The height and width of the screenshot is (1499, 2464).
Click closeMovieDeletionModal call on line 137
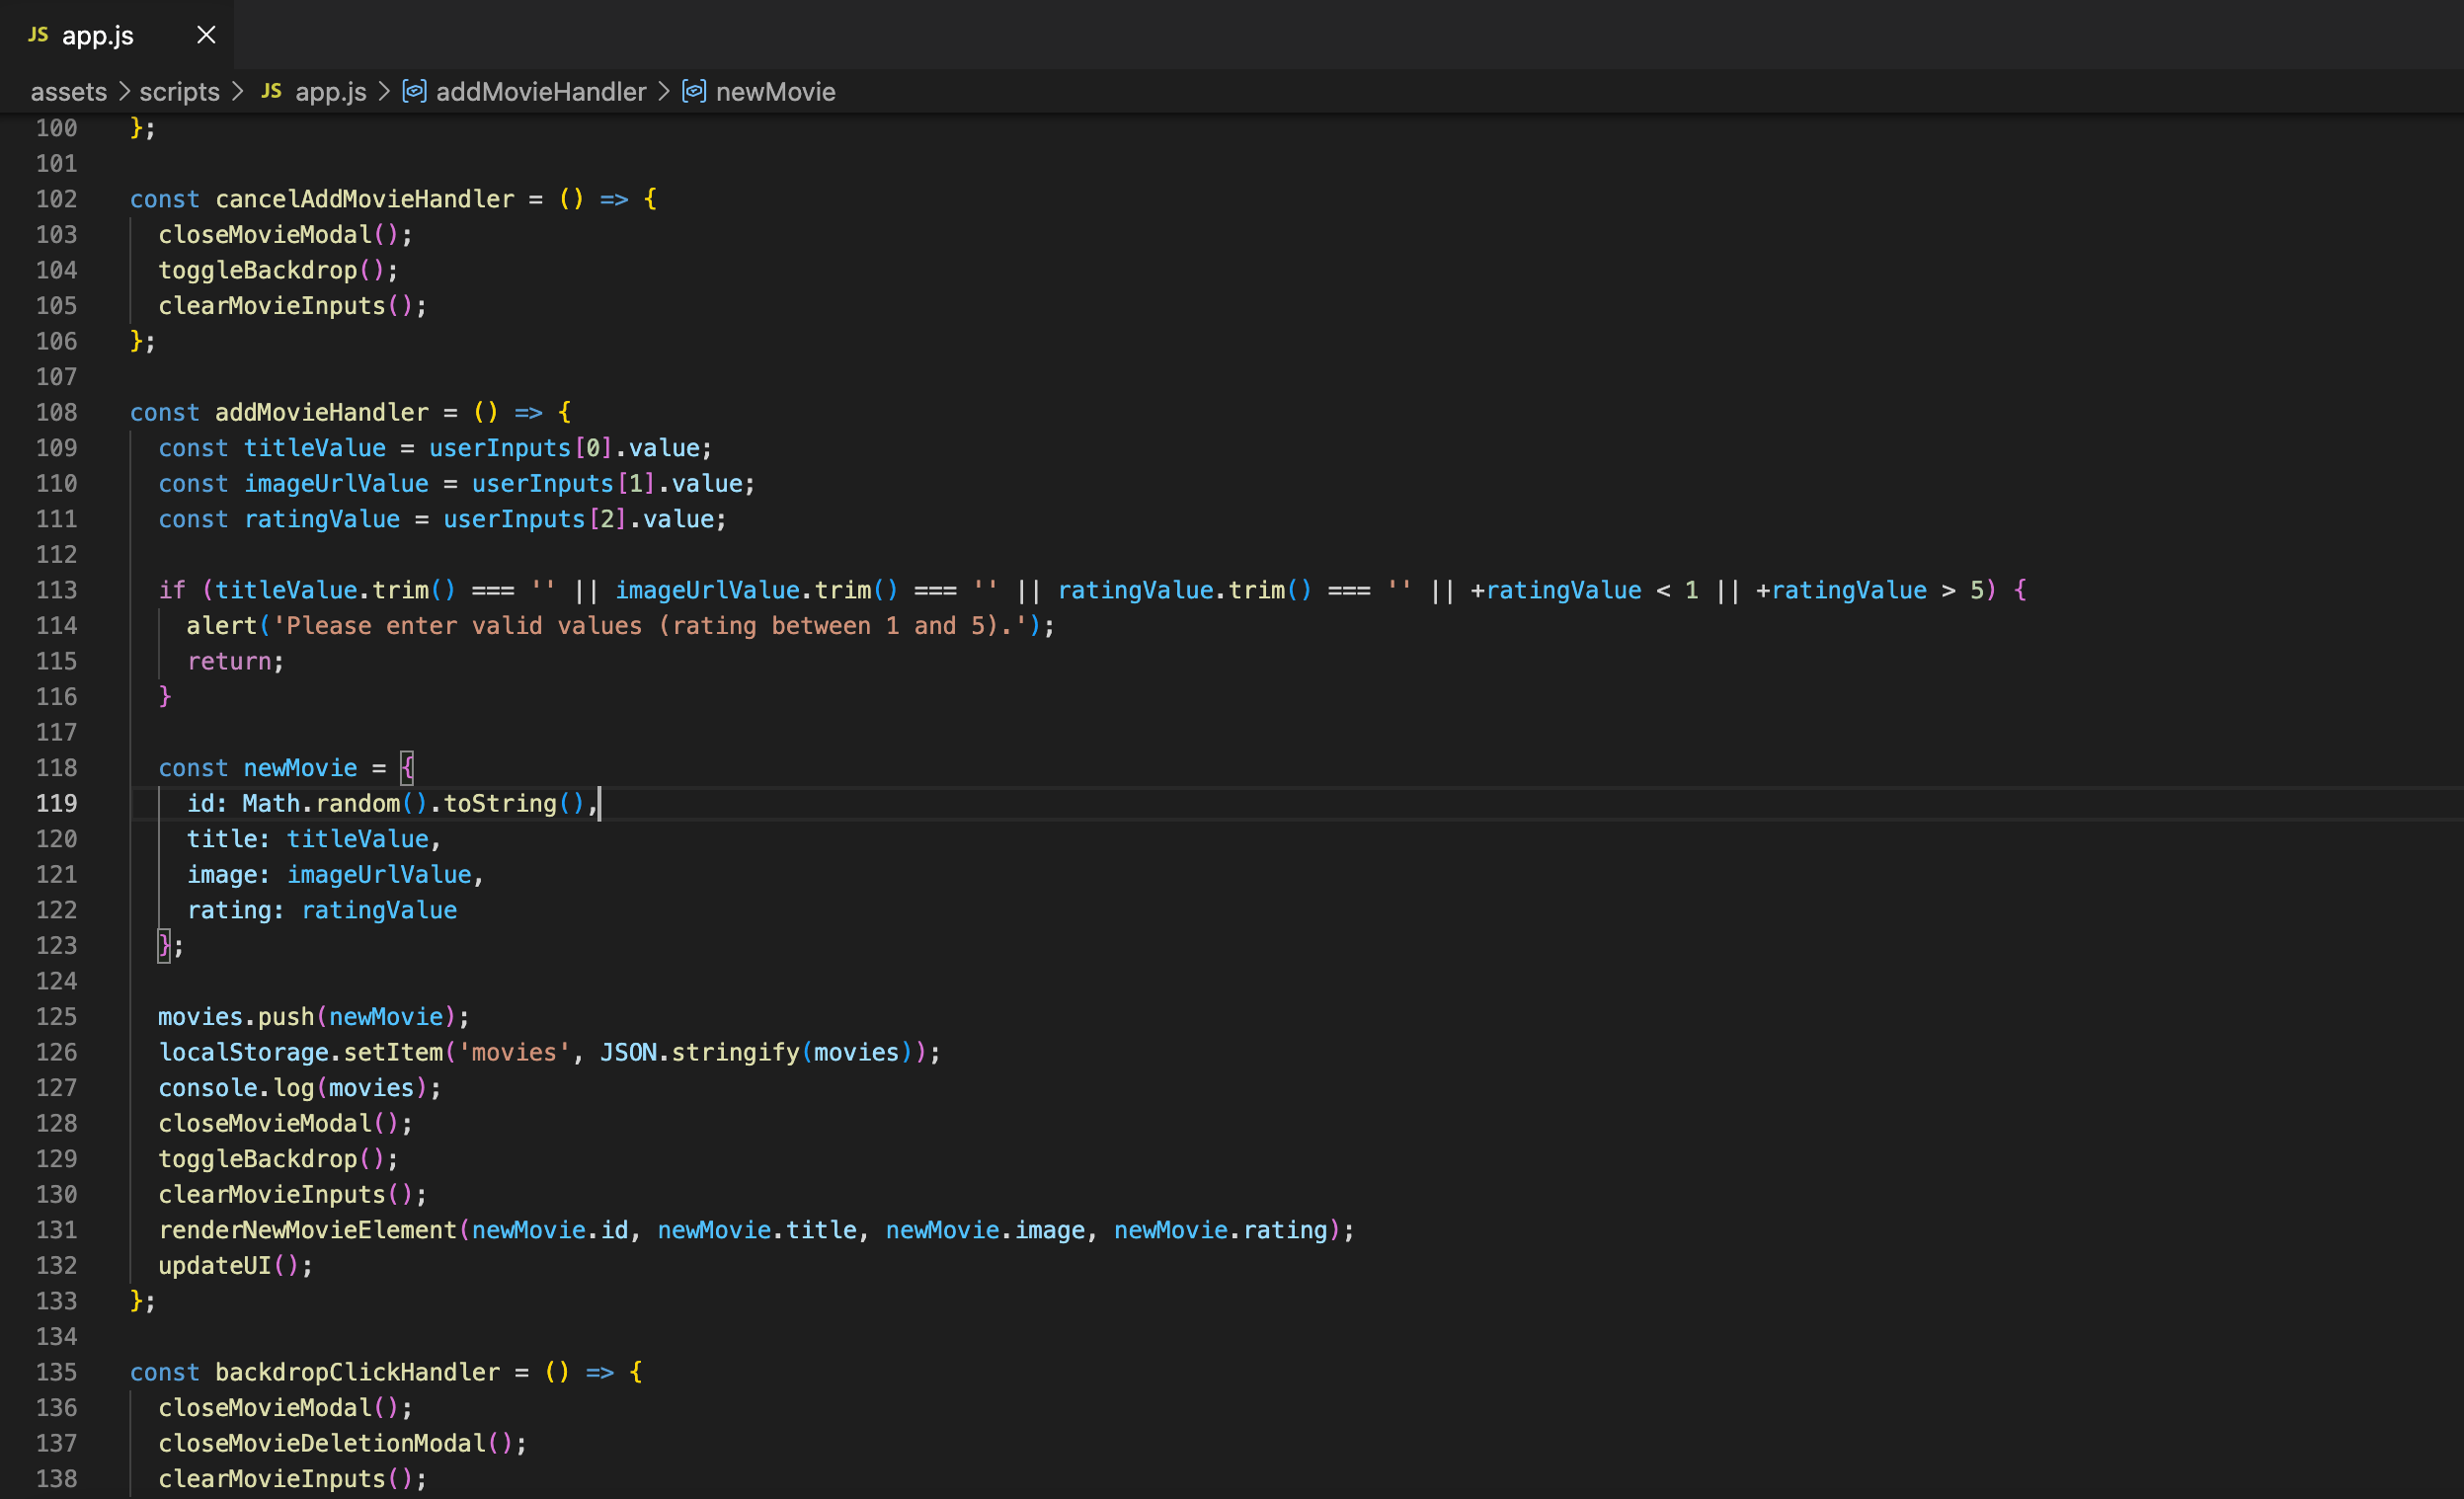(322, 1443)
